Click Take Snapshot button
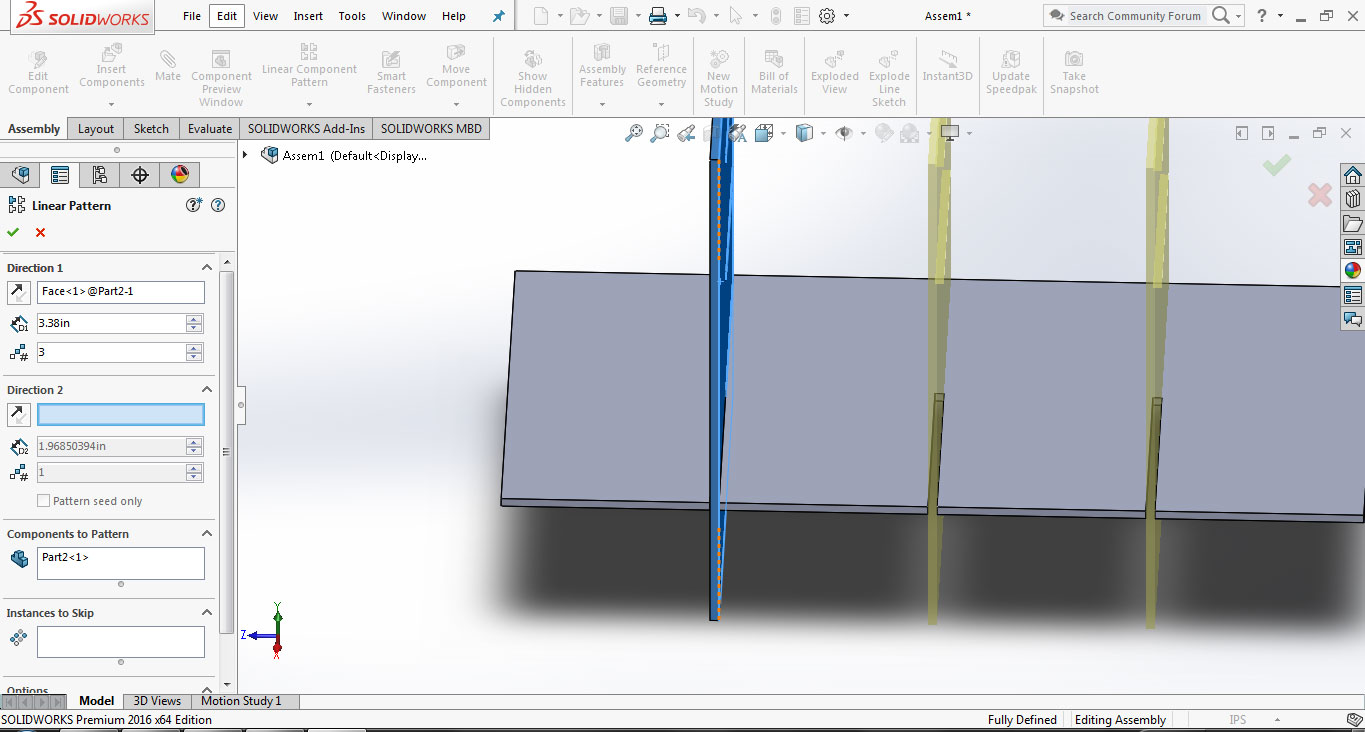Screen dimensions: 1365x732 (x=1074, y=70)
